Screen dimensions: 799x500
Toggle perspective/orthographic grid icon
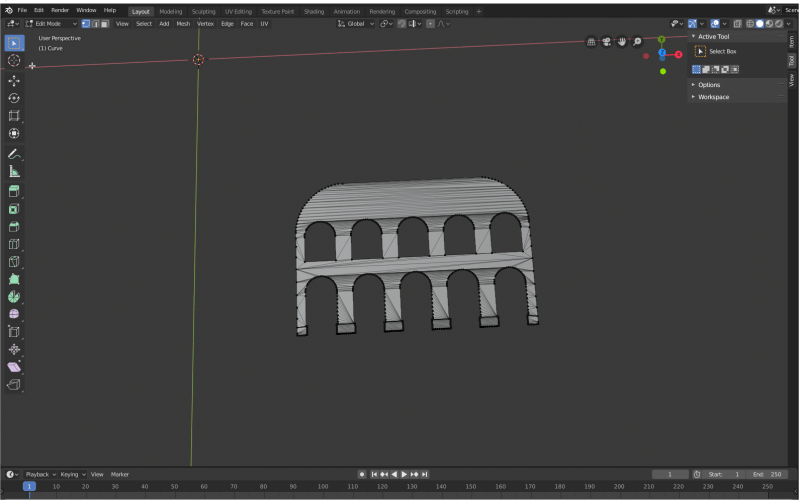pyautogui.click(x=591, y=42)
